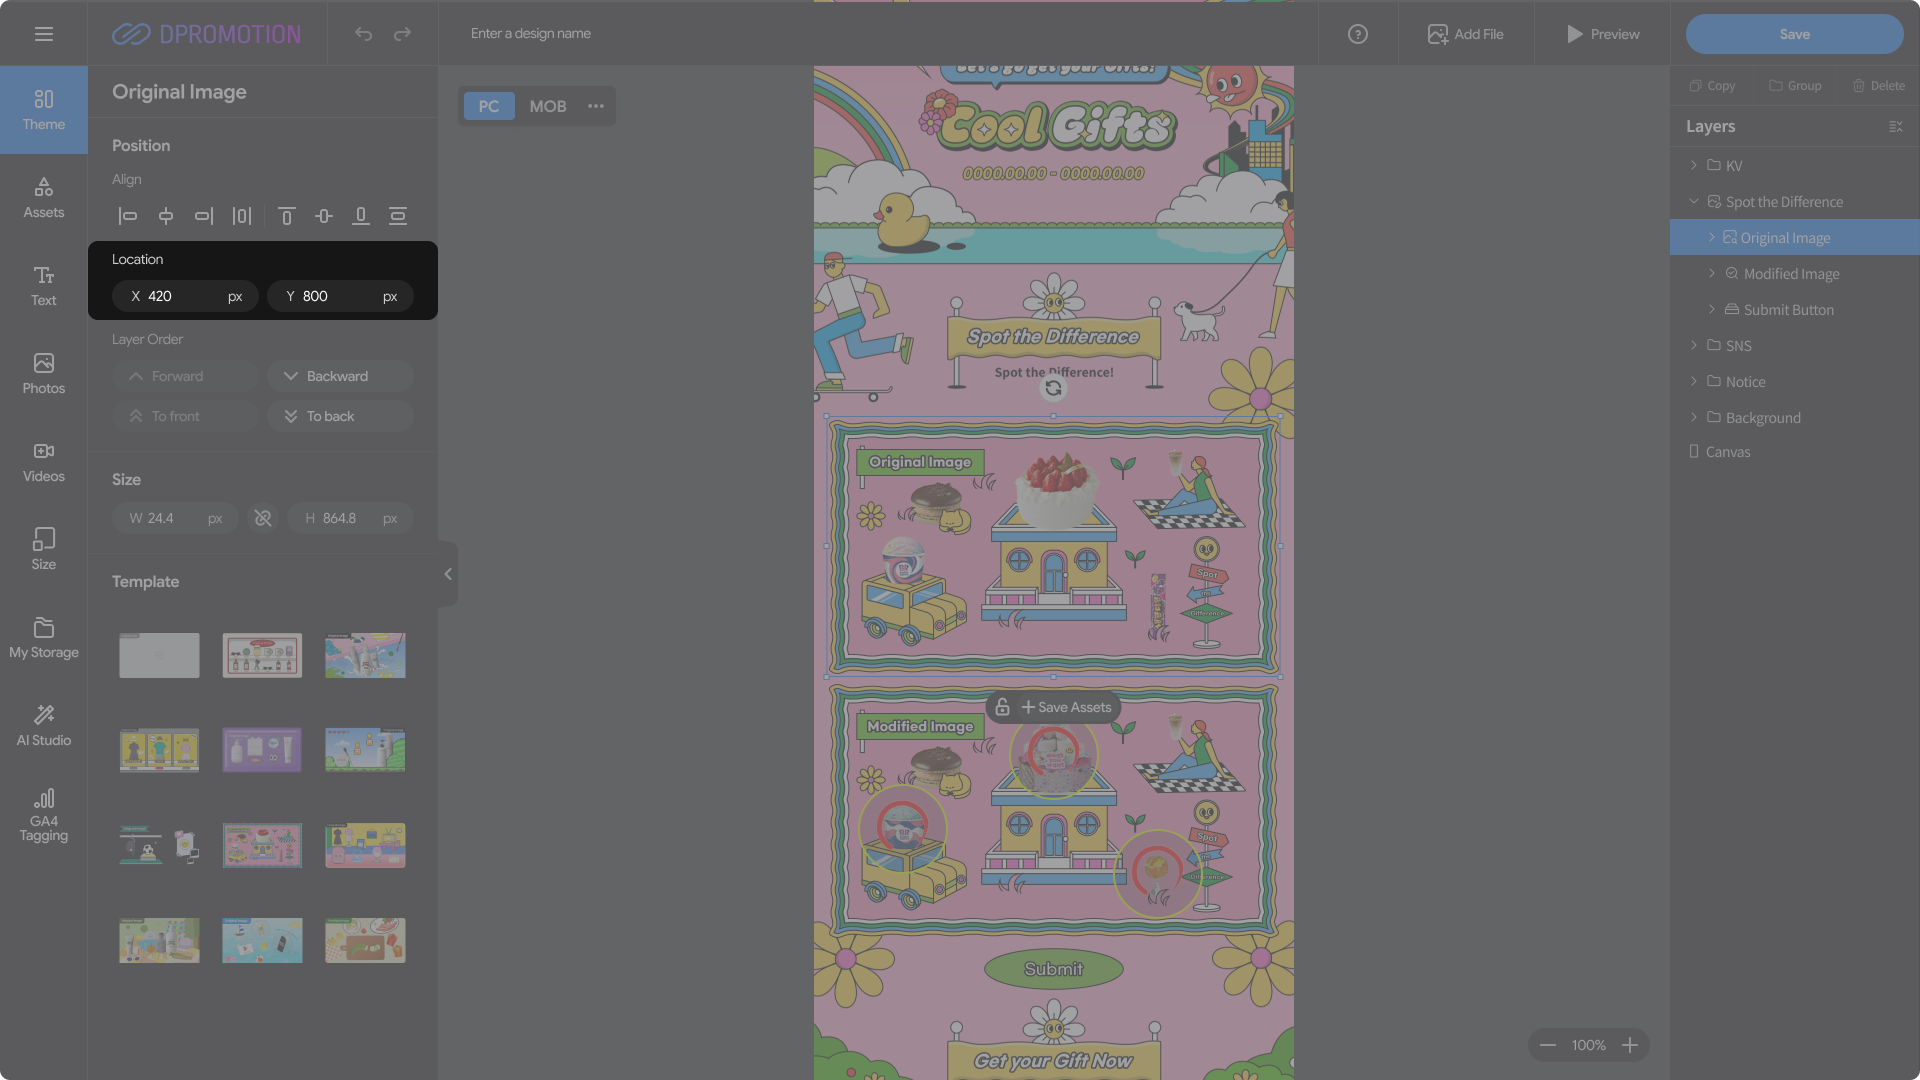
Task: Click the zoom in plus icon
Action: point(1630,1045)
